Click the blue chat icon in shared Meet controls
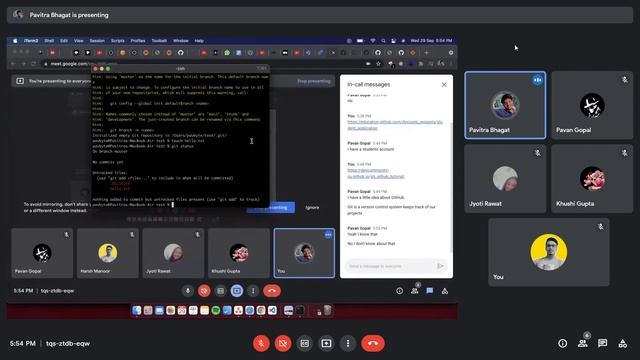640x360 pixels. (x=430, y=291)
